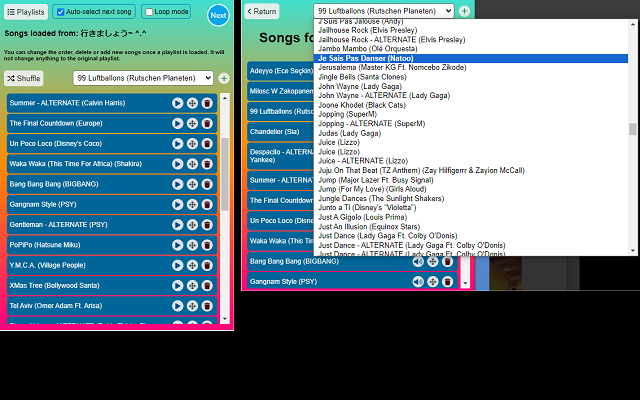Choose Just A Gigolo (Louis Prima)
The width and height of the screenshot is (640, 400).
[471, 218]
